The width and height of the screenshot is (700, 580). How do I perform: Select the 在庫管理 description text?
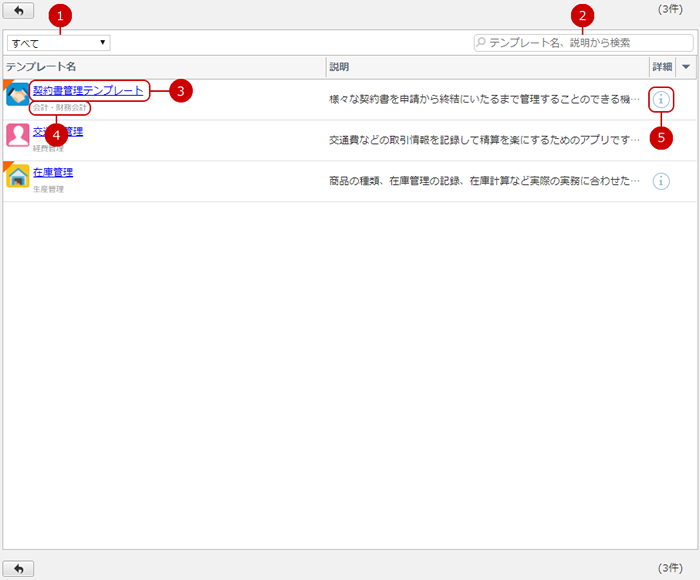coord(484,181)
